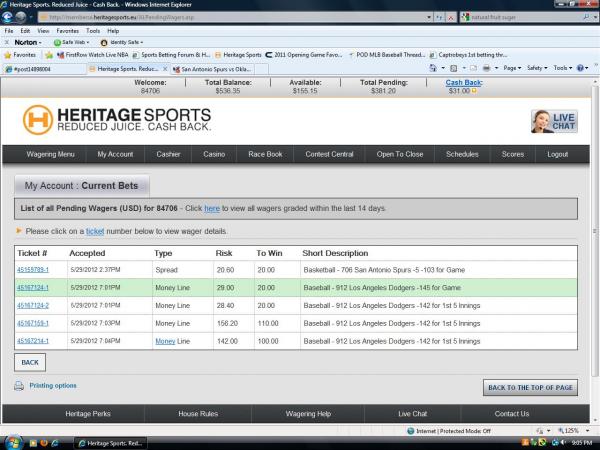Click the BACK button below the table
The image size is (600, 450).
[30, 362]
